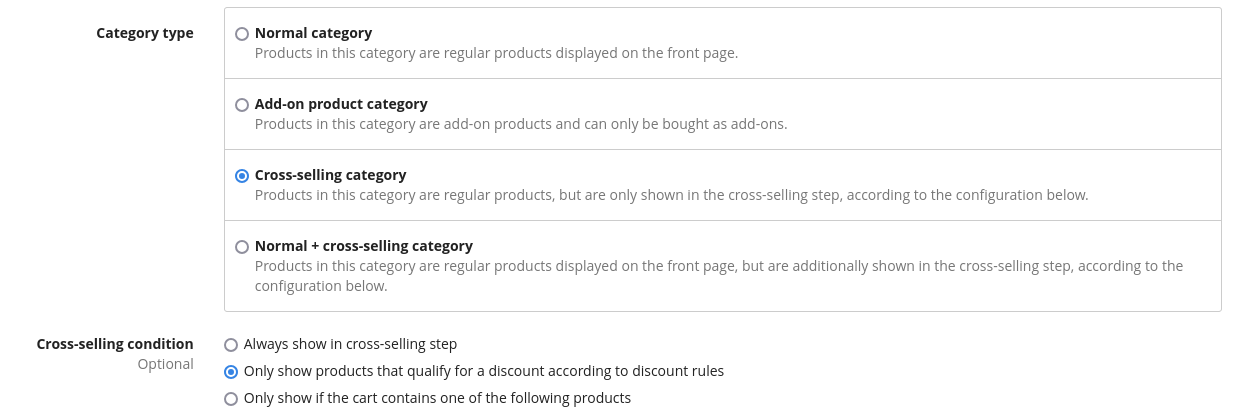Select the Add-on product category radio button
1235x417 pixels.
242,105
